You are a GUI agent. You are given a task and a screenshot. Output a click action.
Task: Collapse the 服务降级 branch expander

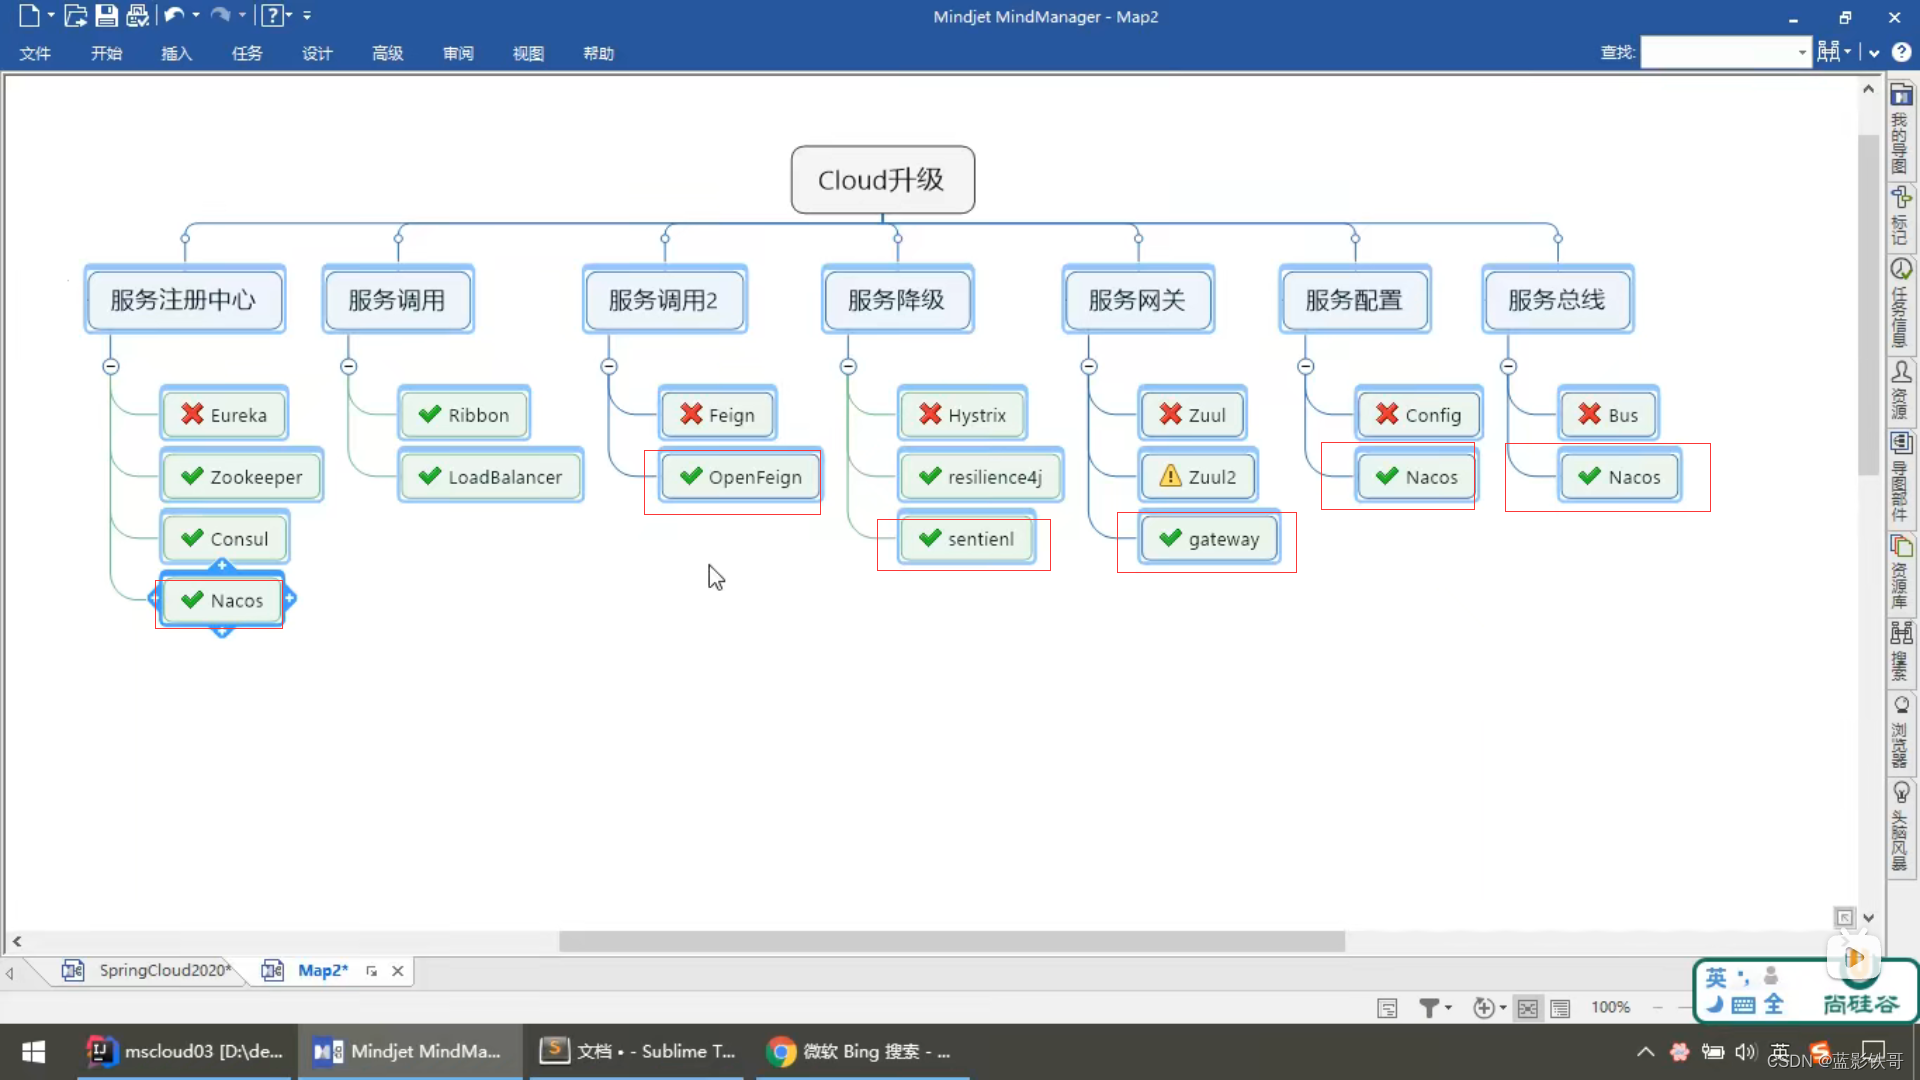(848, 365)
